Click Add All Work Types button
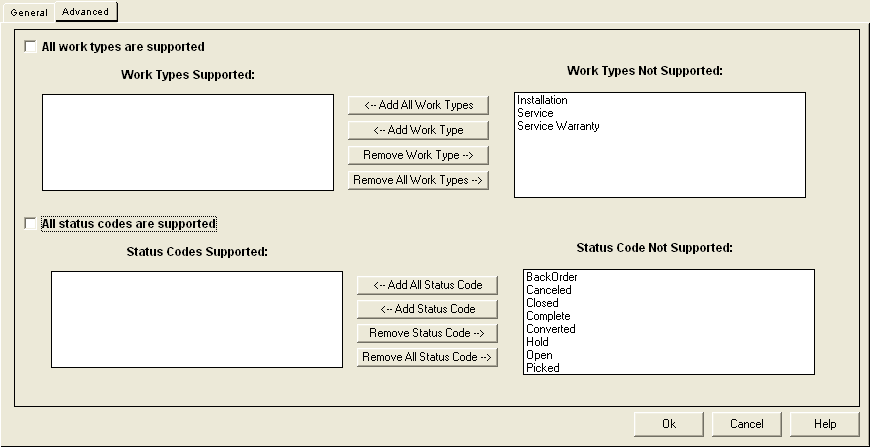 tap(418, 105)
